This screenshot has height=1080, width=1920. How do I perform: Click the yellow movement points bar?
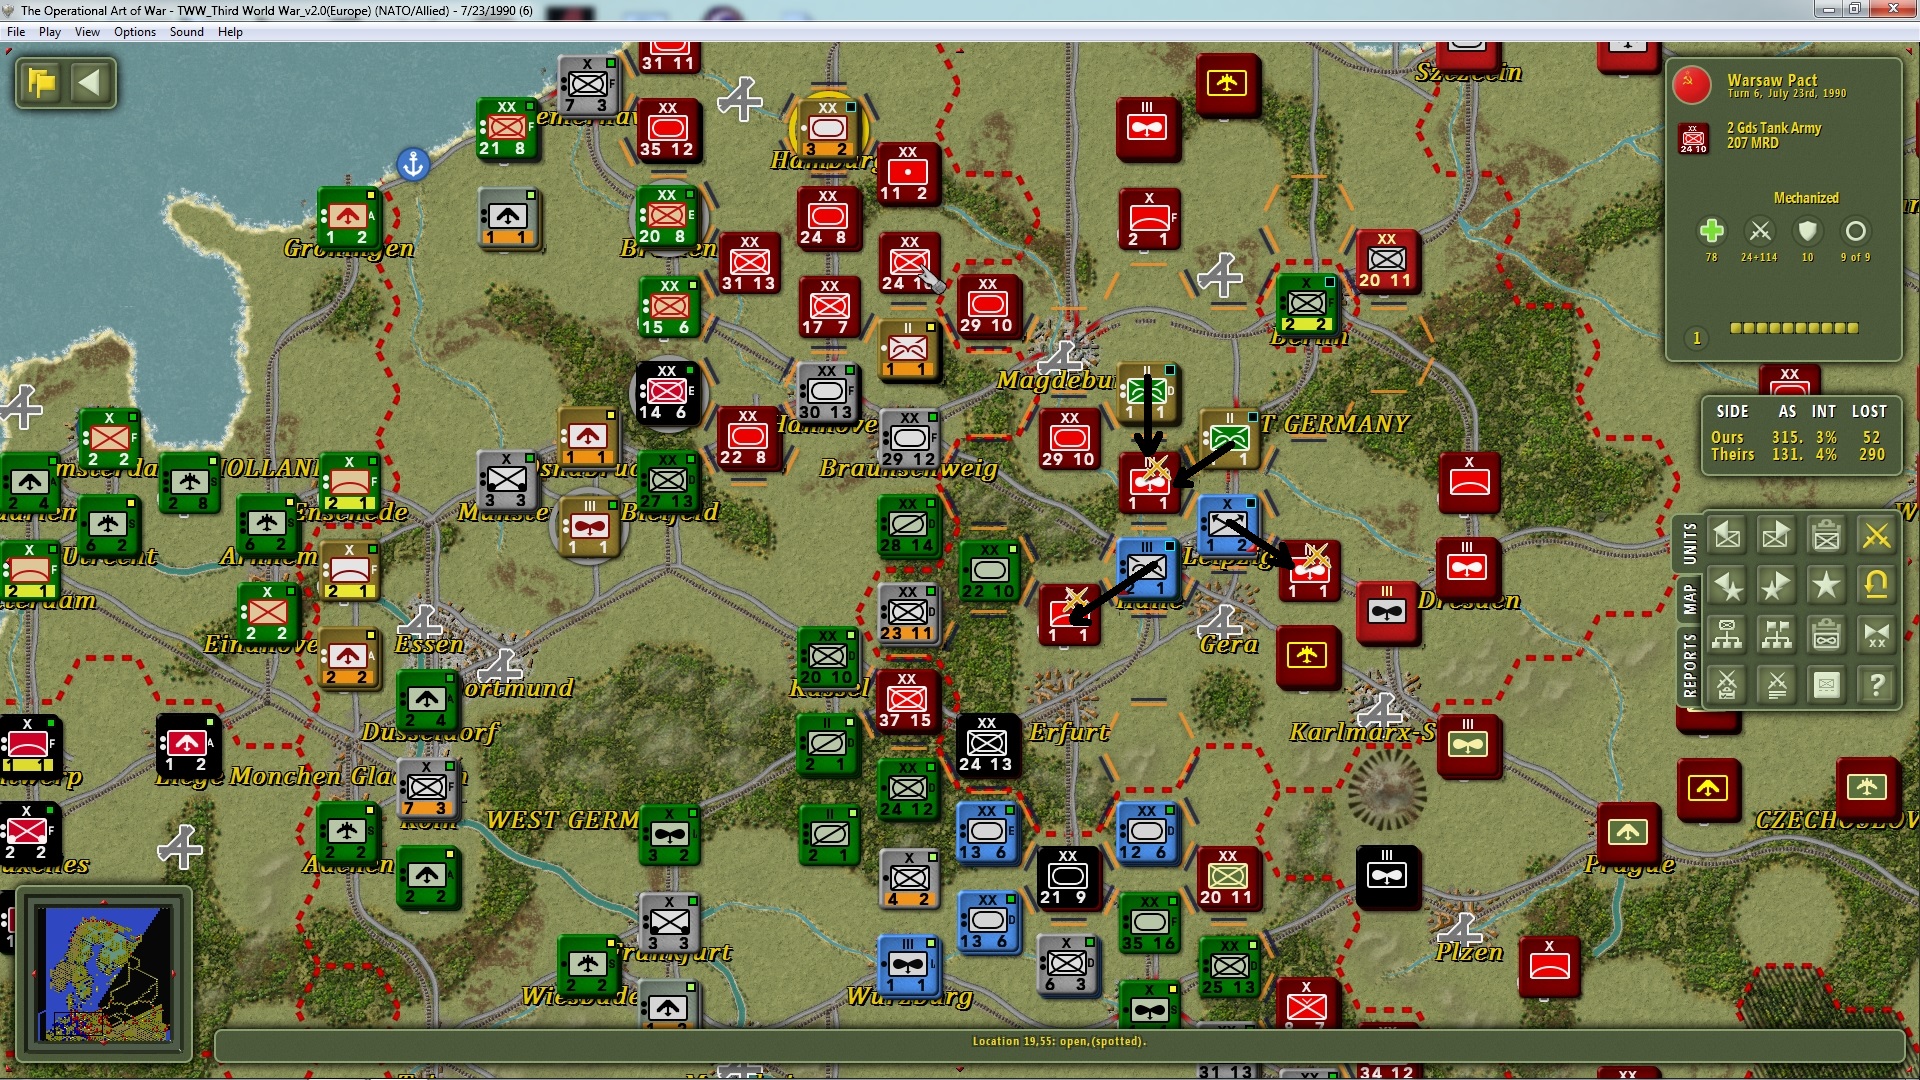(x=1794, y=328)
